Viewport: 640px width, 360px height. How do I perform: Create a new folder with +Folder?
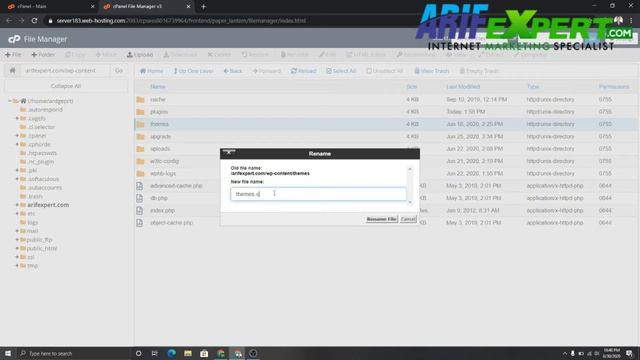point(43,54)
